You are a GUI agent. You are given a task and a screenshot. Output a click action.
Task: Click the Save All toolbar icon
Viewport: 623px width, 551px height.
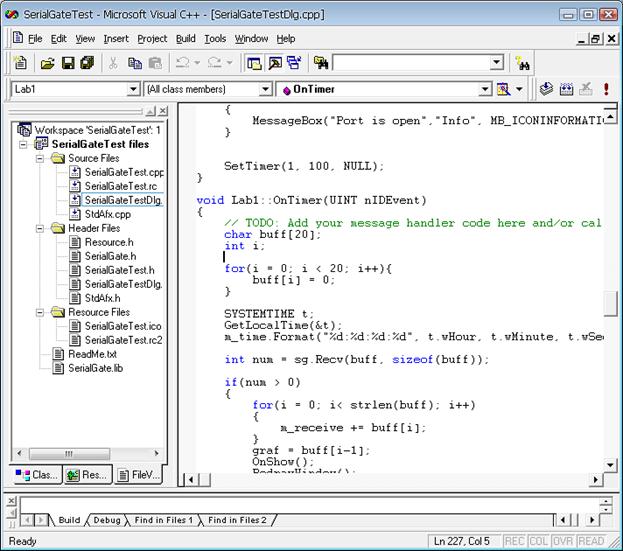click(x=87, y=63)
